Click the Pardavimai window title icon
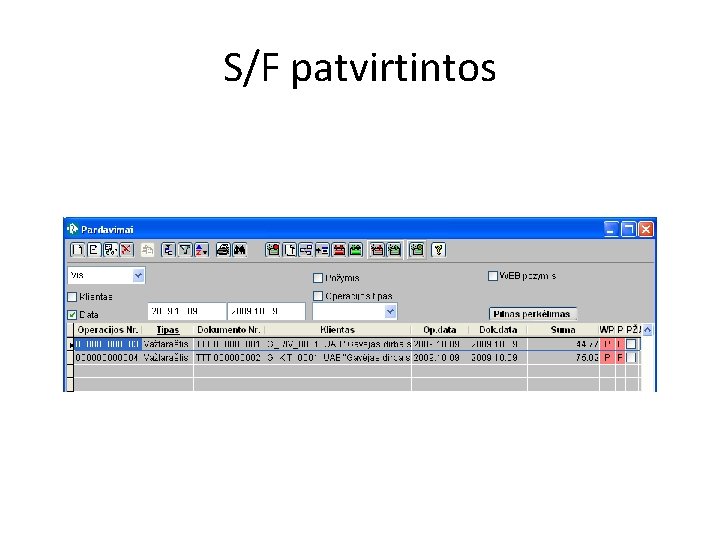Viewport: 720px width, 540px height. pos(73,229)
